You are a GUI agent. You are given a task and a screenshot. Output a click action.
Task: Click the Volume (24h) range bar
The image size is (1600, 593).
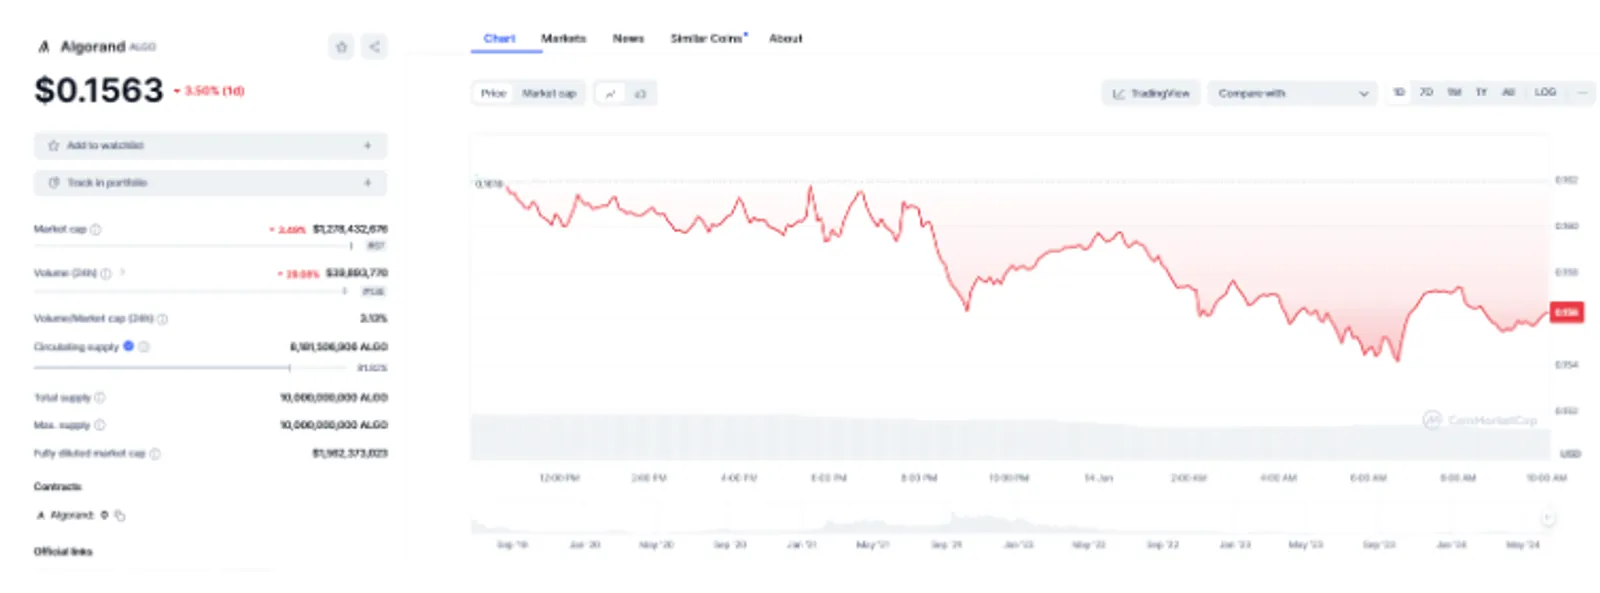point(191,292)
